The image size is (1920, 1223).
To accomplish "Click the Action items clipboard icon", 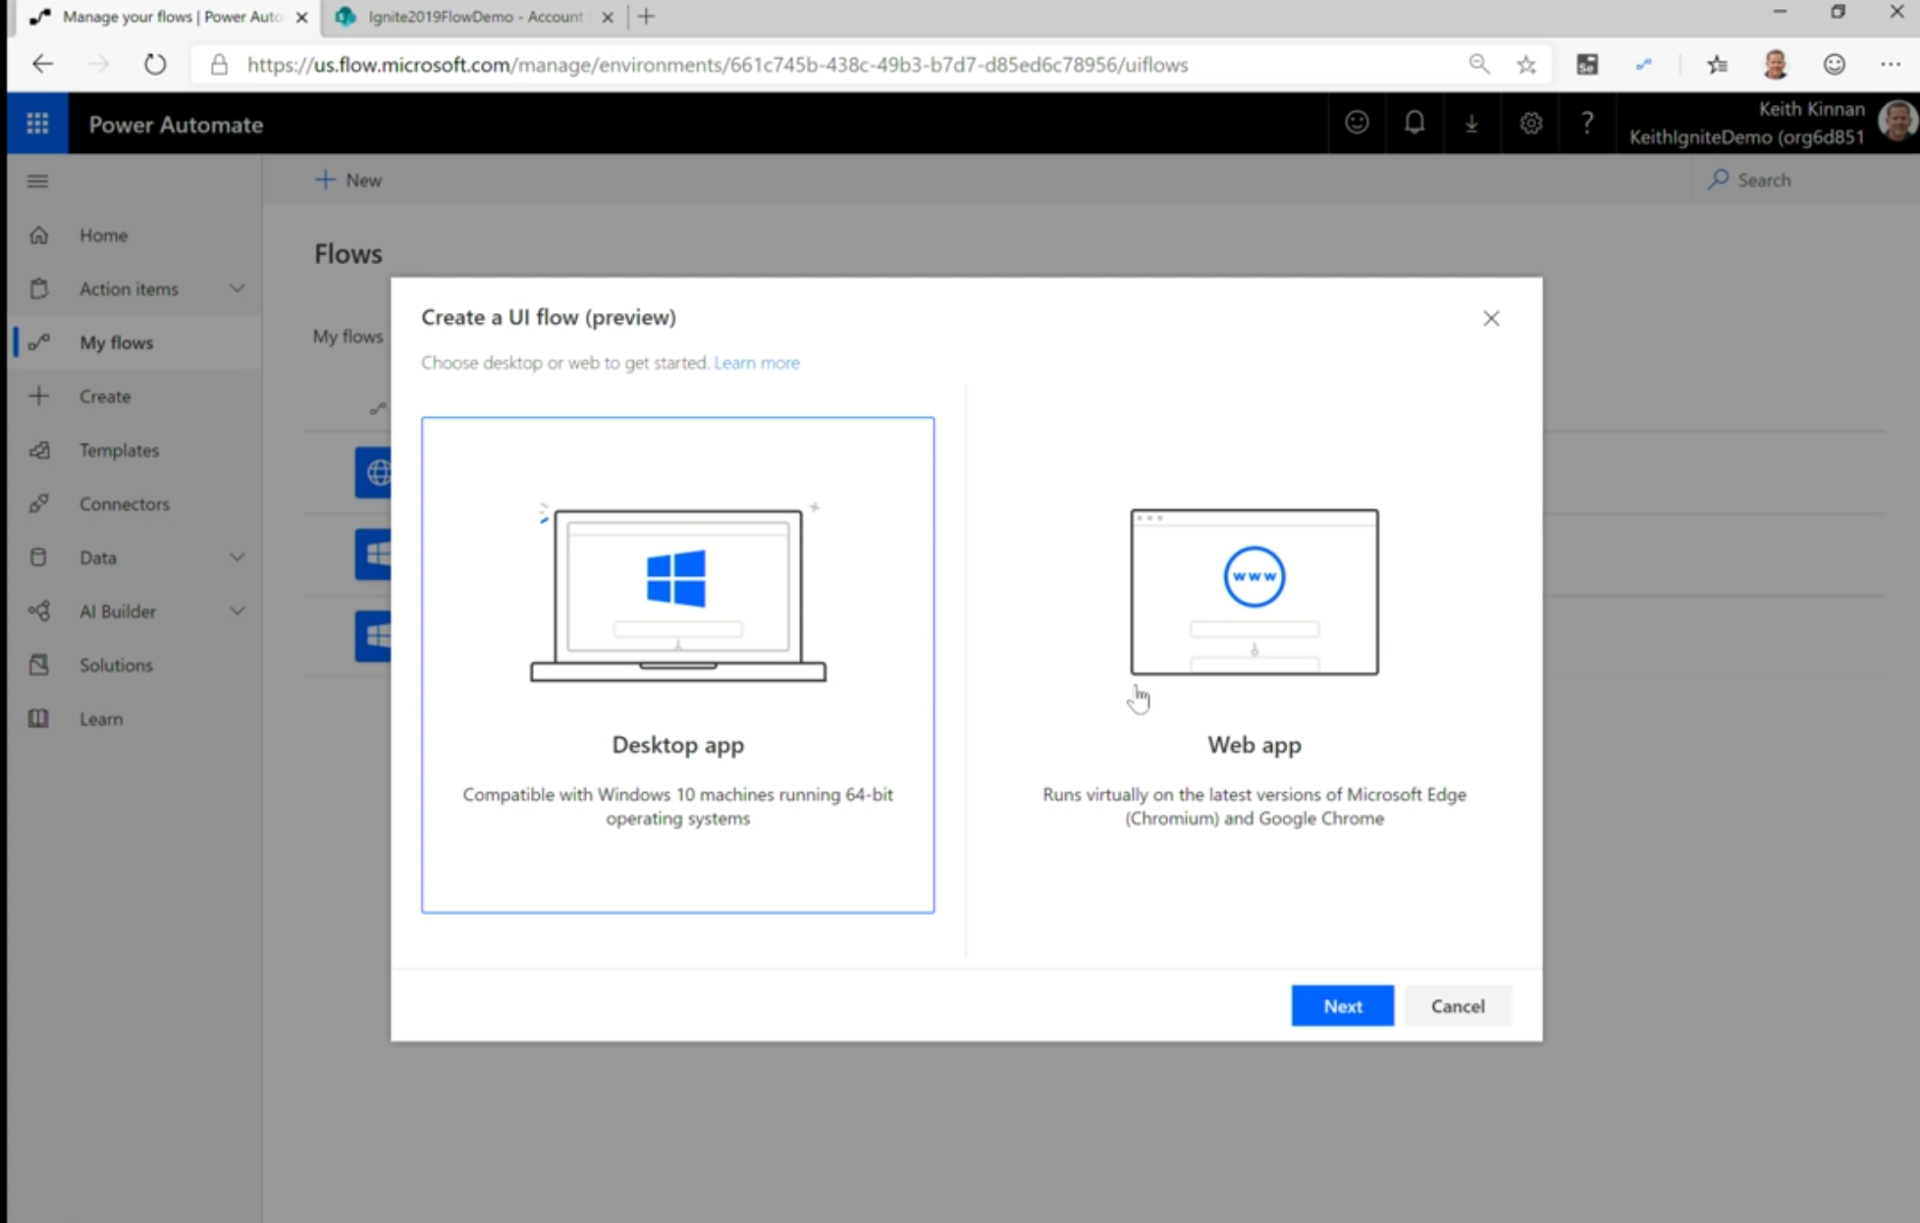I will click(x=39, y=289).
